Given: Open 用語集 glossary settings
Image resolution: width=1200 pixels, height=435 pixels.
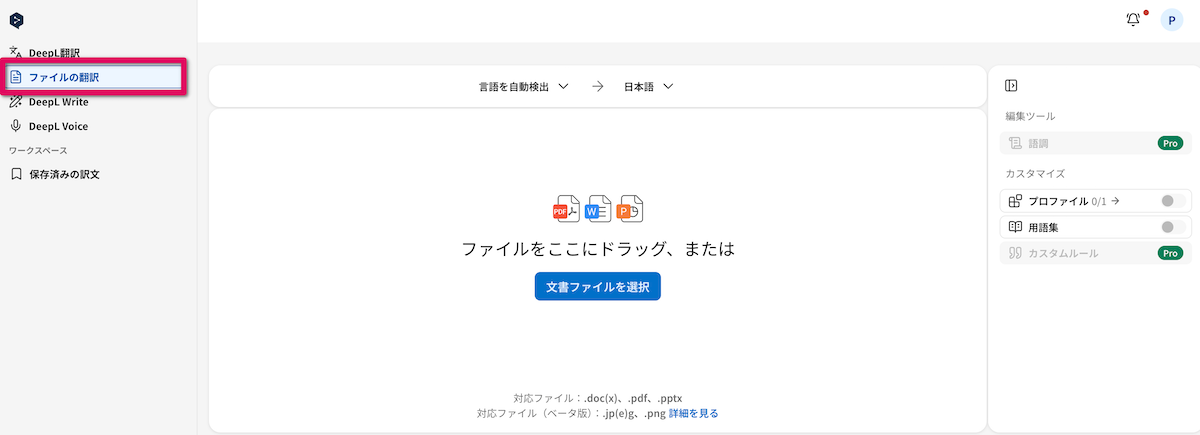Looking at the screenshot, I should pos(1042,227).
